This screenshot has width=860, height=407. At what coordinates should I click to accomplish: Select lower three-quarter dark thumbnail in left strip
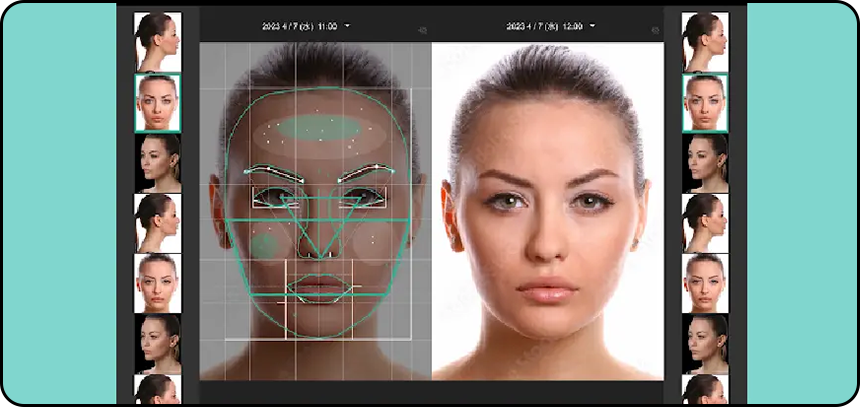coord(158,344)
